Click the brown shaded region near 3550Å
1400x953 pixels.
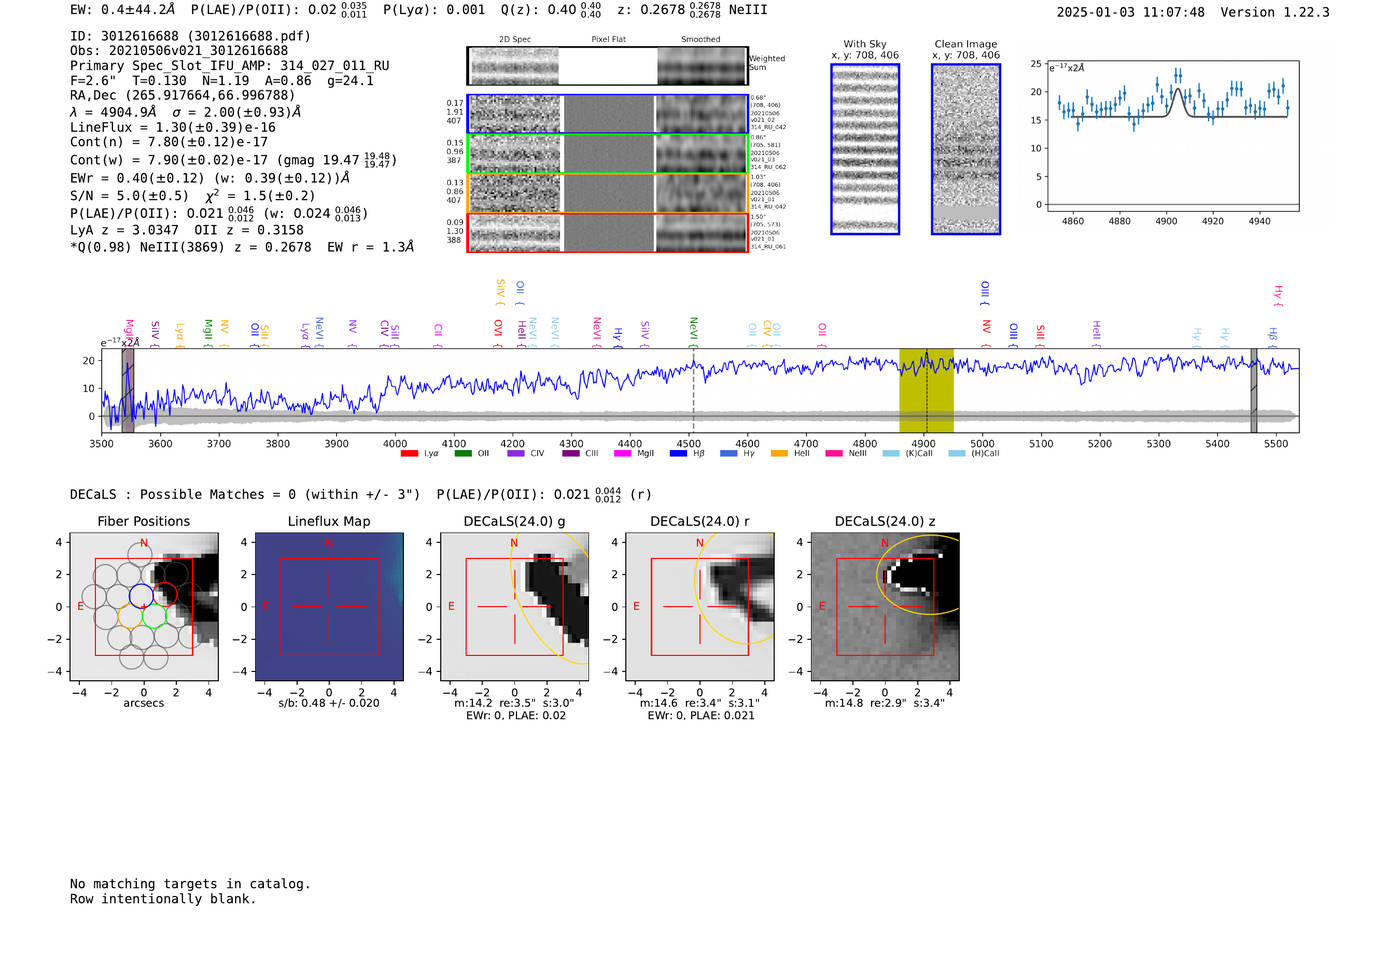128,391
